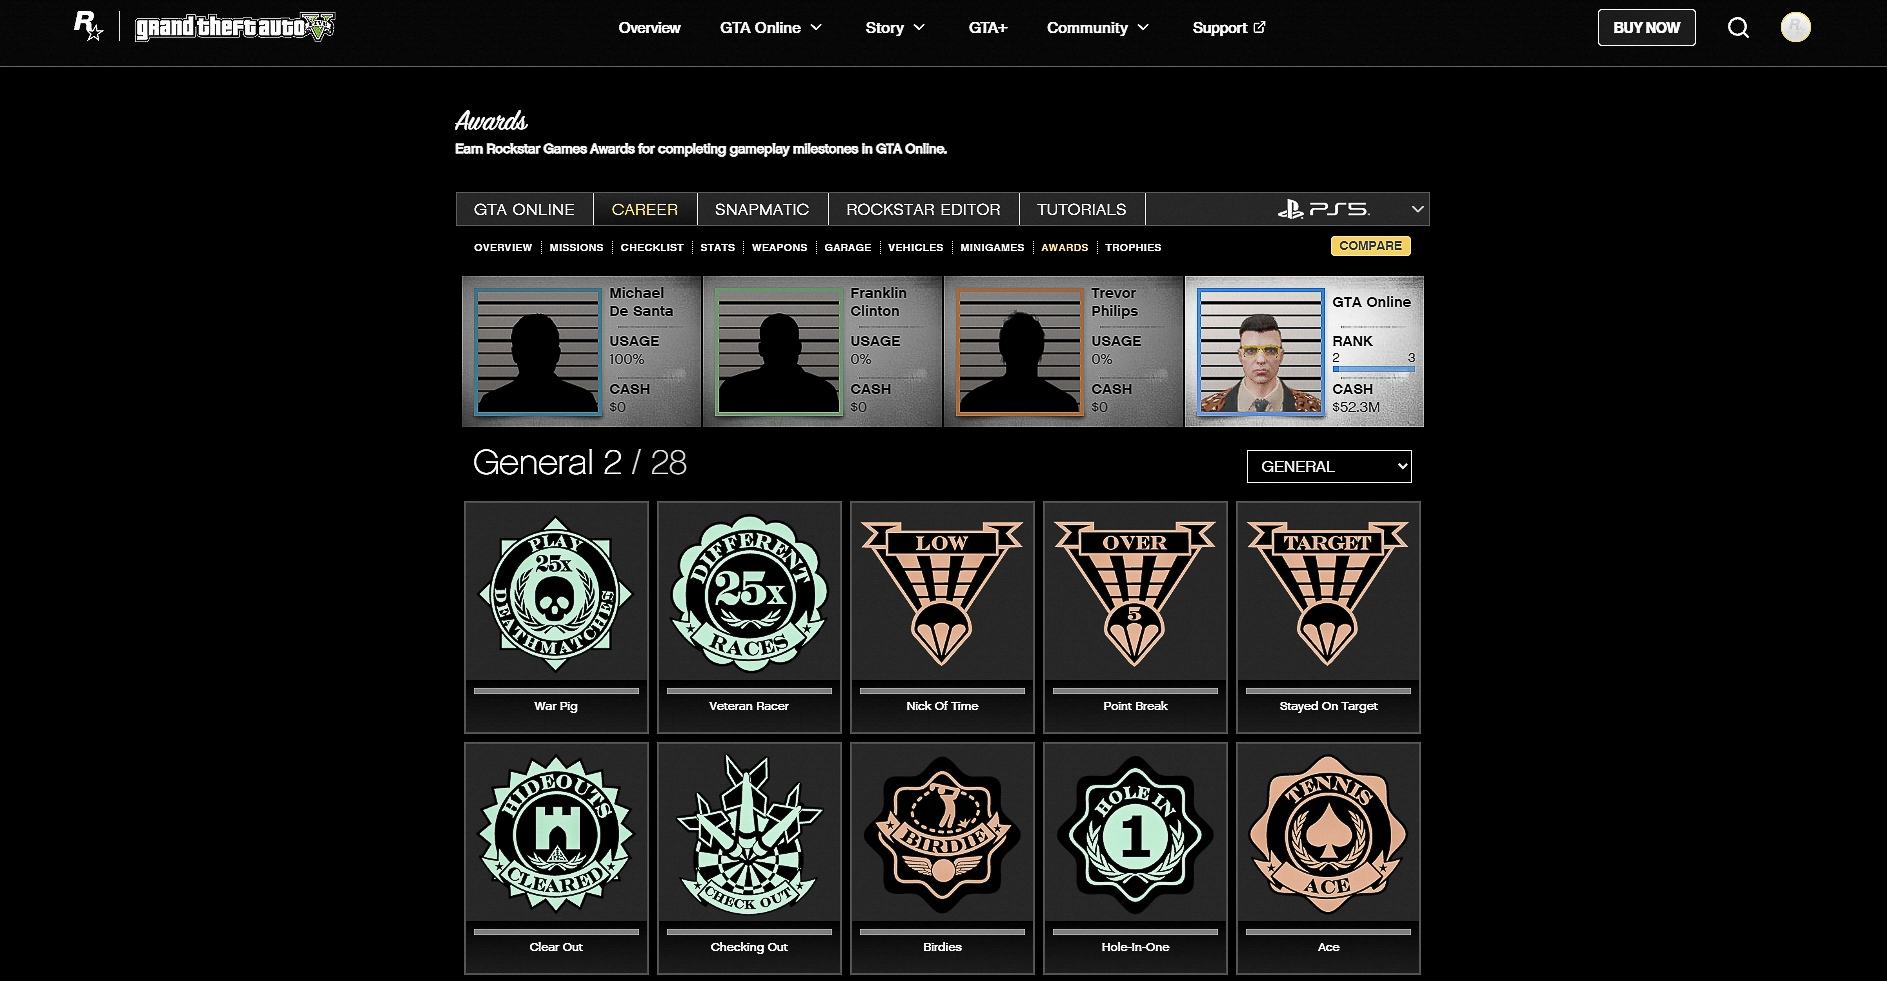Image resolution: width=1887 pixels, height=981 pixels.
Task: Open the GENERAL award category dropdown
Action: [1329, 466]
